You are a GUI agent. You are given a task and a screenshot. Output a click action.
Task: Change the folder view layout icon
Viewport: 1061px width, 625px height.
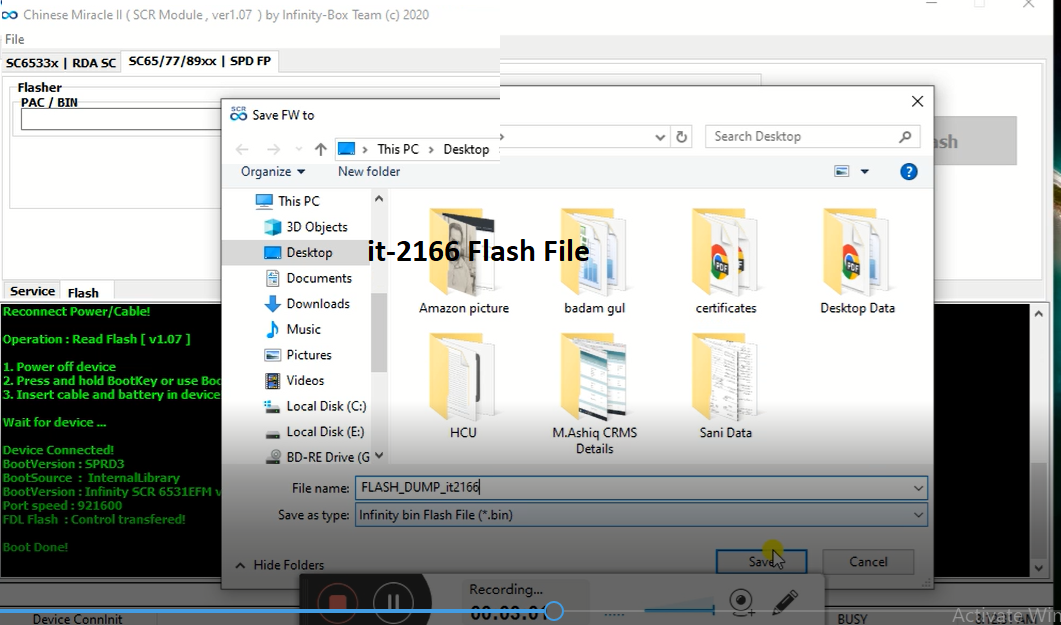coord(841,171)
